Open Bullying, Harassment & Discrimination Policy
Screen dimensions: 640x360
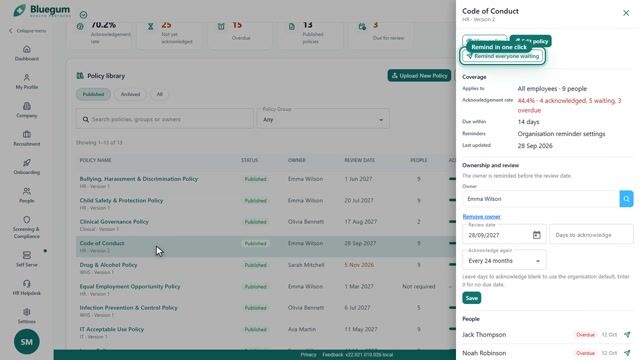coord(139,179)
